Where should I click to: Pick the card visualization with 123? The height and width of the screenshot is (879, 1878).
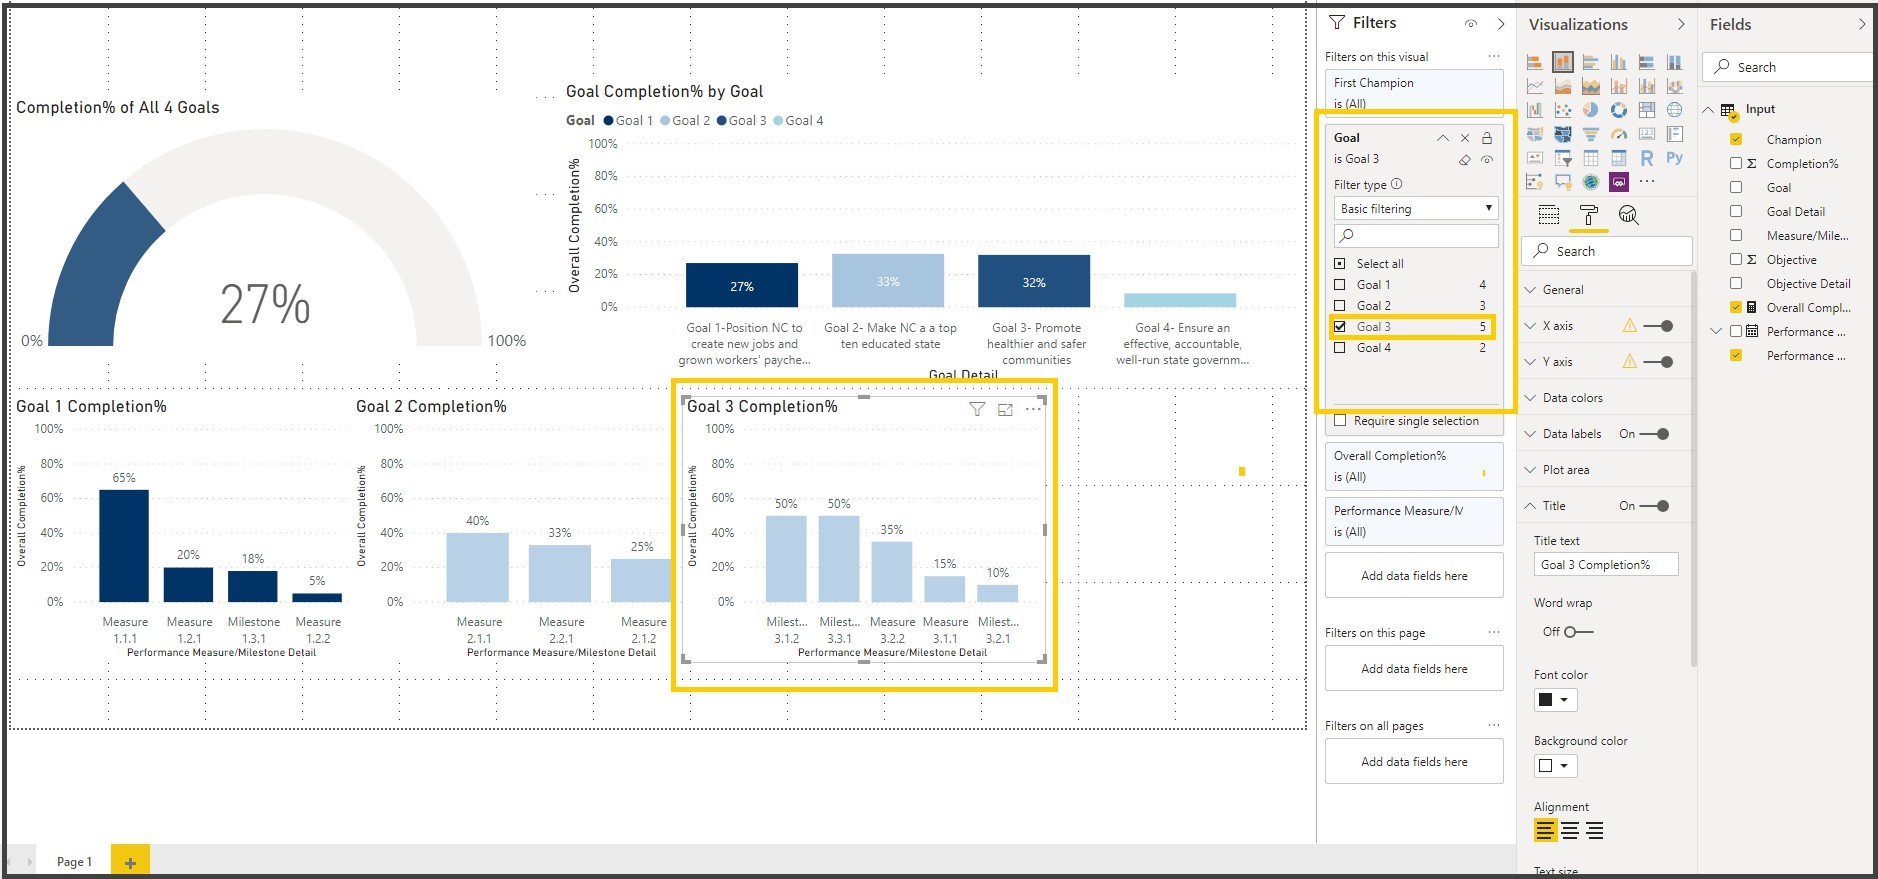click(x=1647, y=134)
